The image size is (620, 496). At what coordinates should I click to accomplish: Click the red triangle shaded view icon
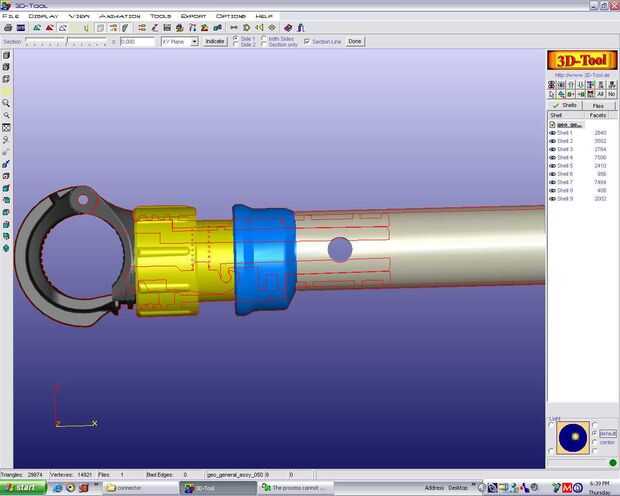pyautogui.click(x=50, y=28)
